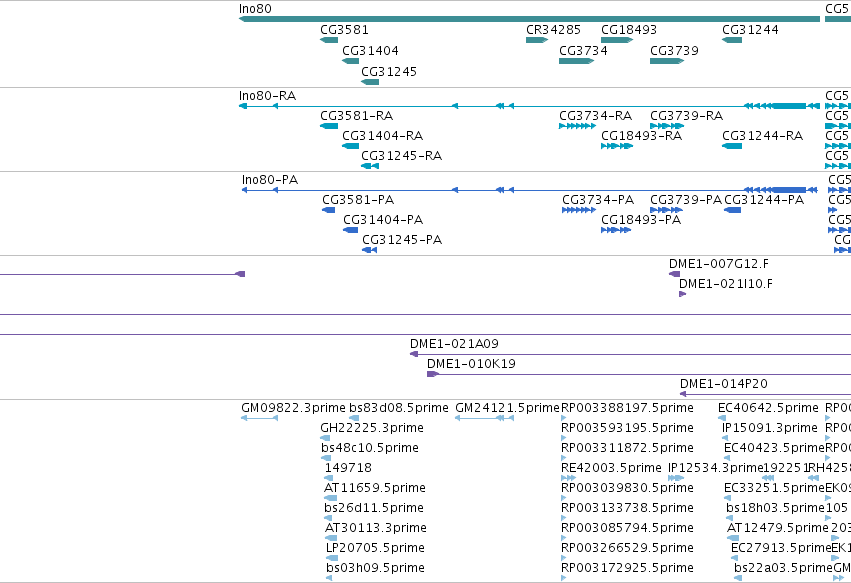Select the AT30113.3prime EST
The height and width of the screenshot is (583, 851).
[x=331, y=538]
